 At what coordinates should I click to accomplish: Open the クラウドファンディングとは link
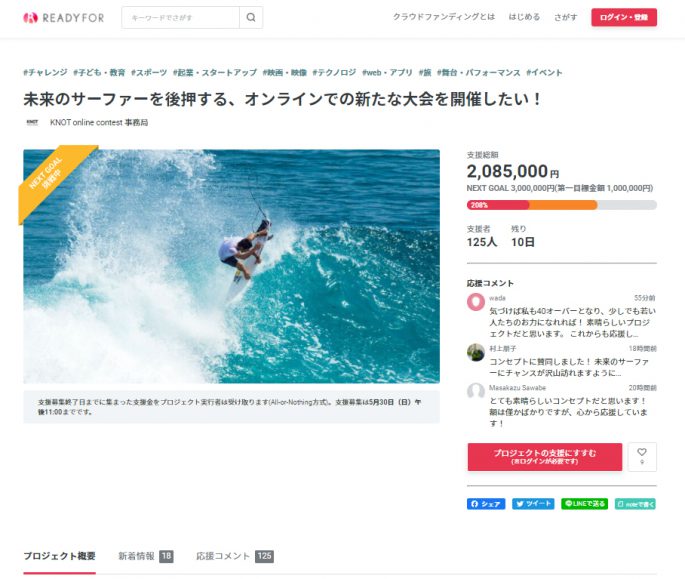444,17
